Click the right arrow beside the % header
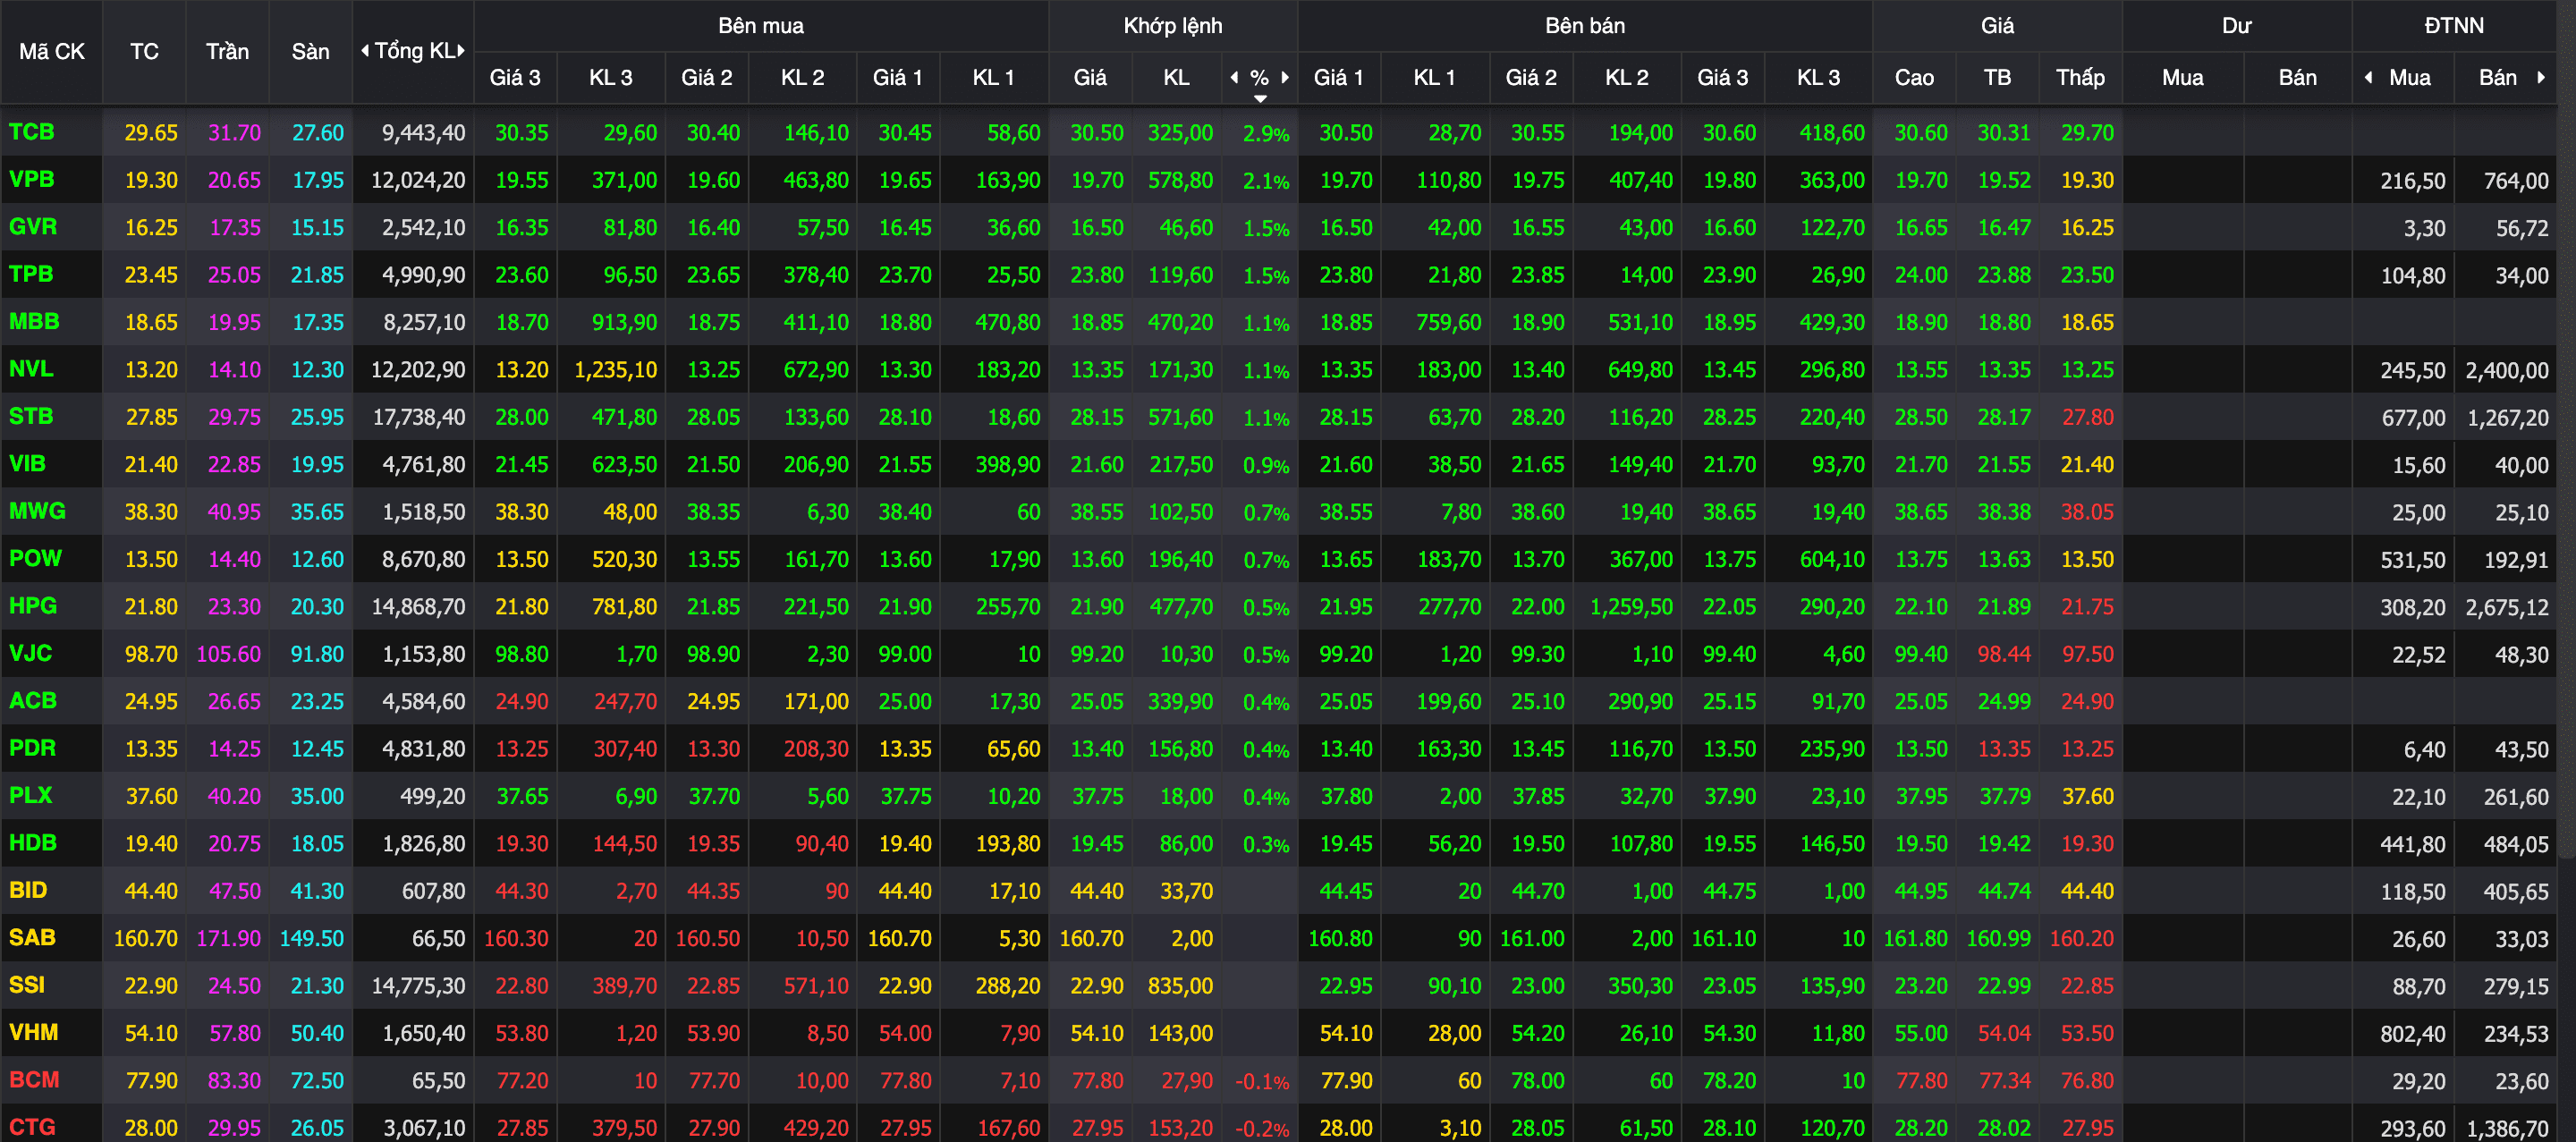The width and height of the screenshot is (2576, 1142). [1285, 77]
